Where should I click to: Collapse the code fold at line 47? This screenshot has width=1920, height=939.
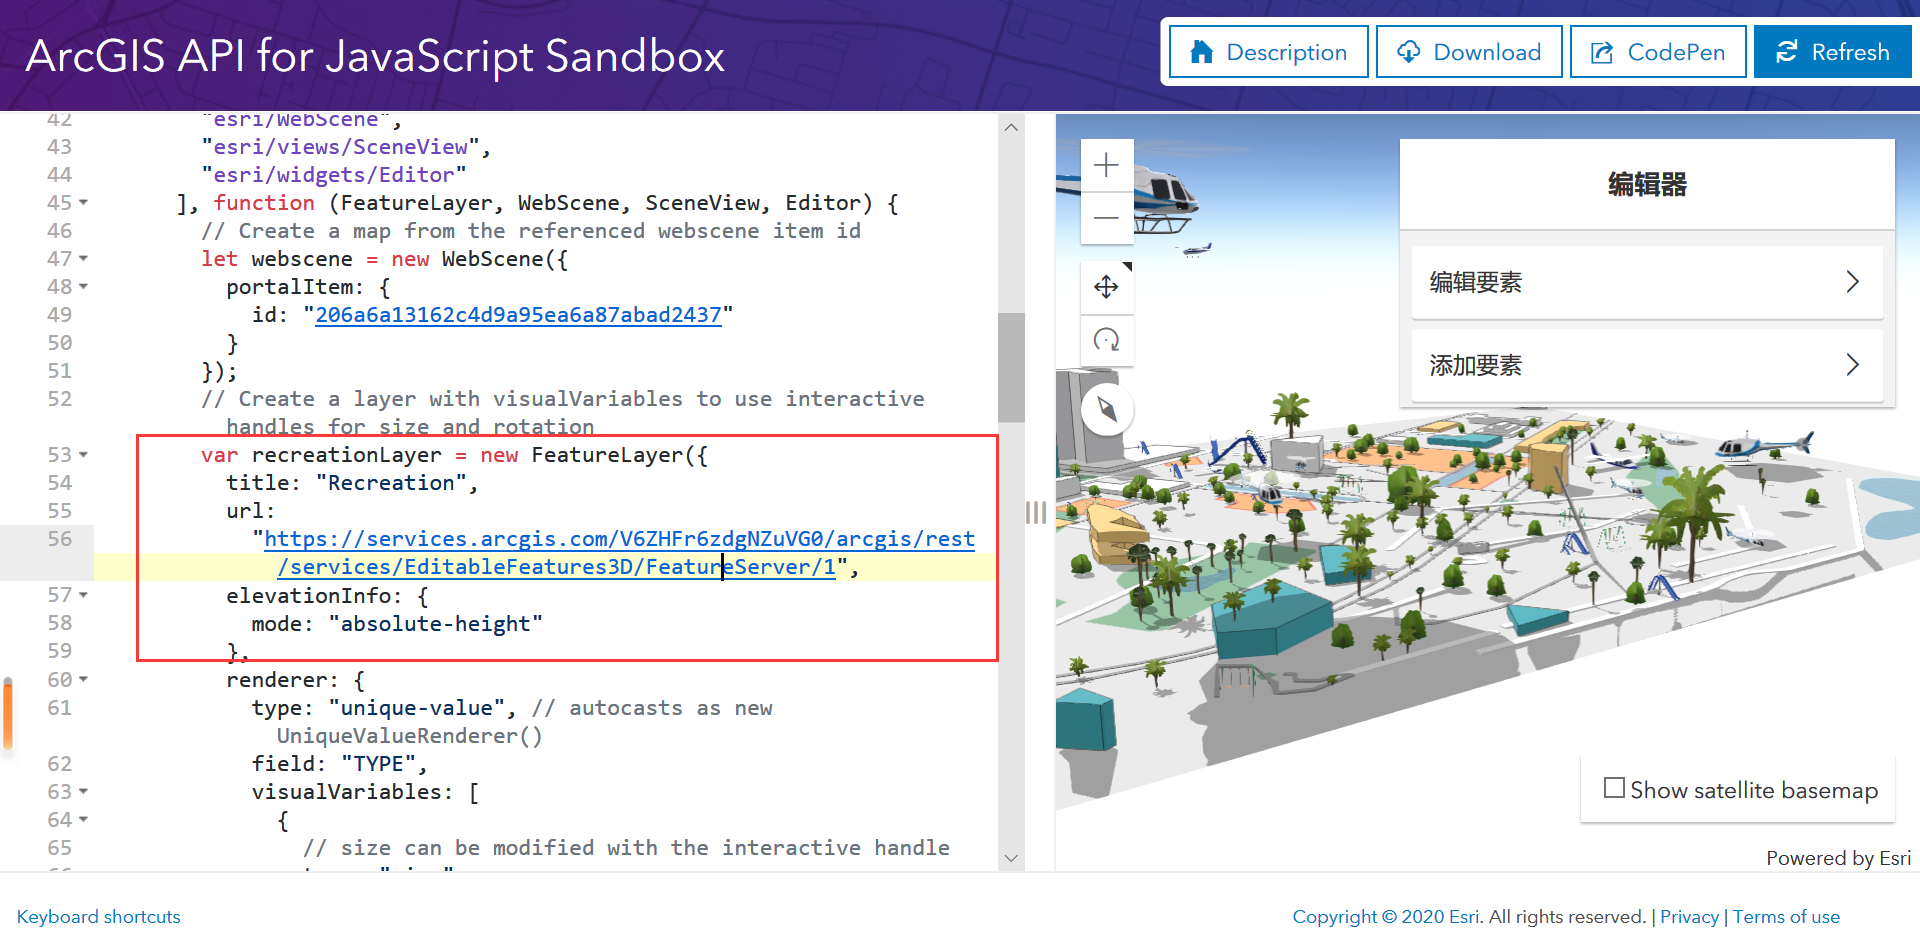[x=82, y=258]
